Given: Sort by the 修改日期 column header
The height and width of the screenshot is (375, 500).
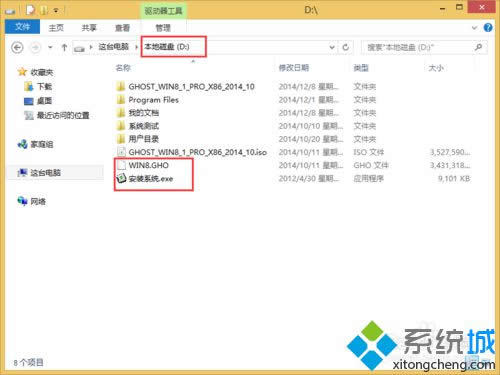Looking at the screenshot, I should point(294,68).
